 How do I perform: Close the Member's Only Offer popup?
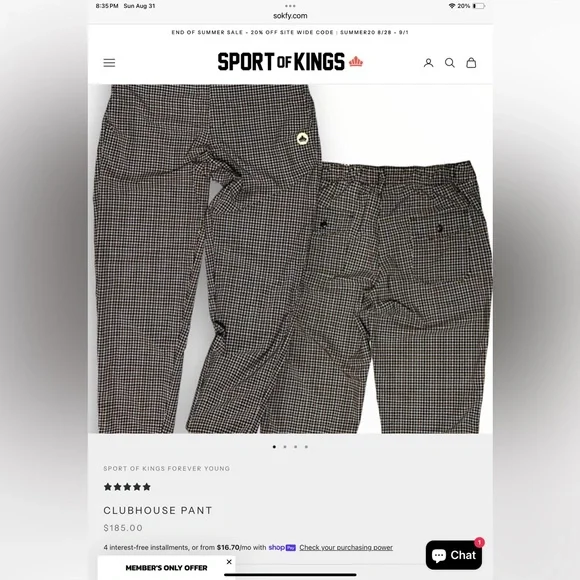click(229, 562)
